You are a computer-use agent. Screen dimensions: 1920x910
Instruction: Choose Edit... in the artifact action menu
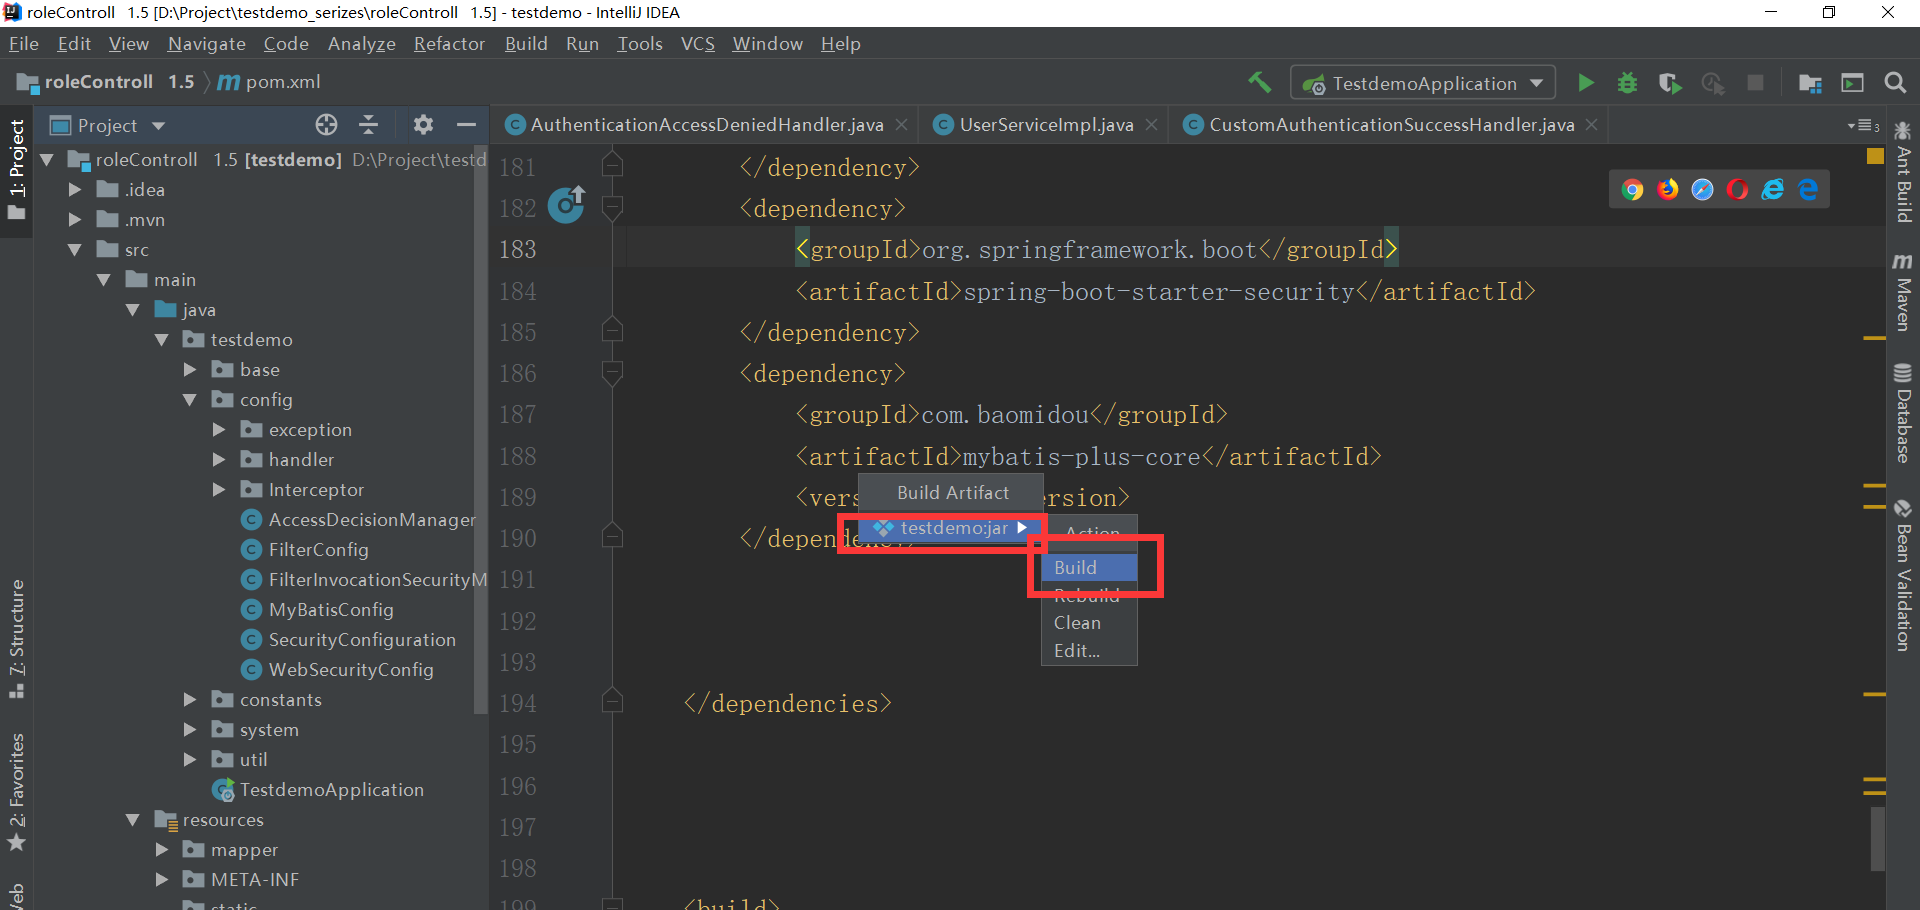click(x=1089, y=651)
